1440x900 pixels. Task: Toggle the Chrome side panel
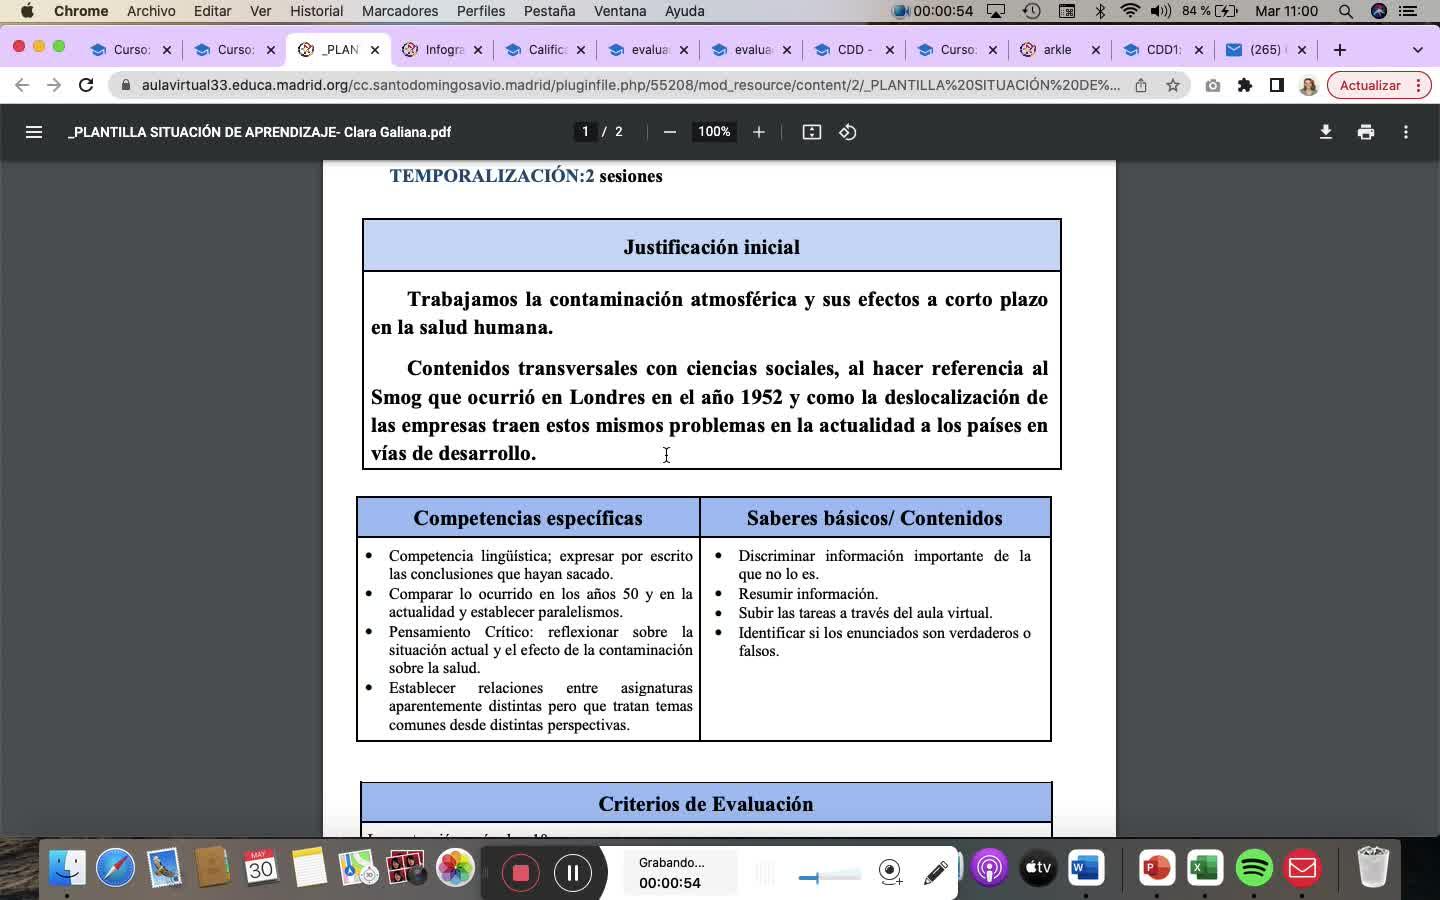pyautogui.click(x=1277, y=85)
